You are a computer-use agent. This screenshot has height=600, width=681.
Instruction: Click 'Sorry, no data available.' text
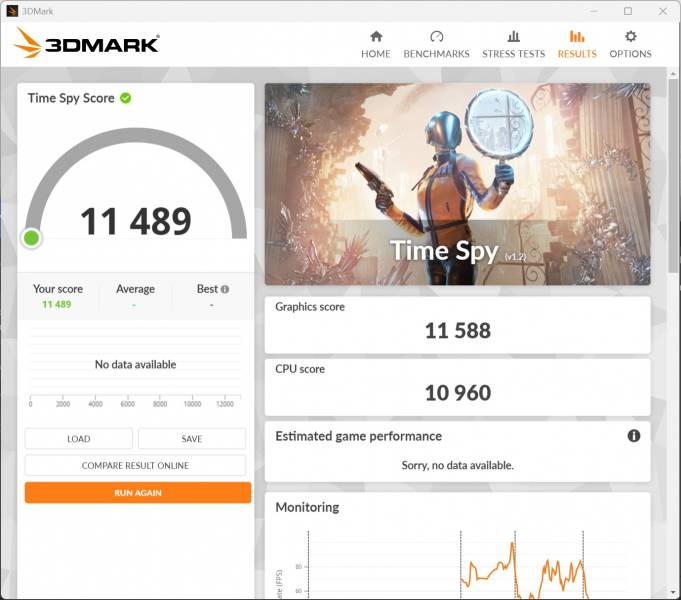(457, 465)
